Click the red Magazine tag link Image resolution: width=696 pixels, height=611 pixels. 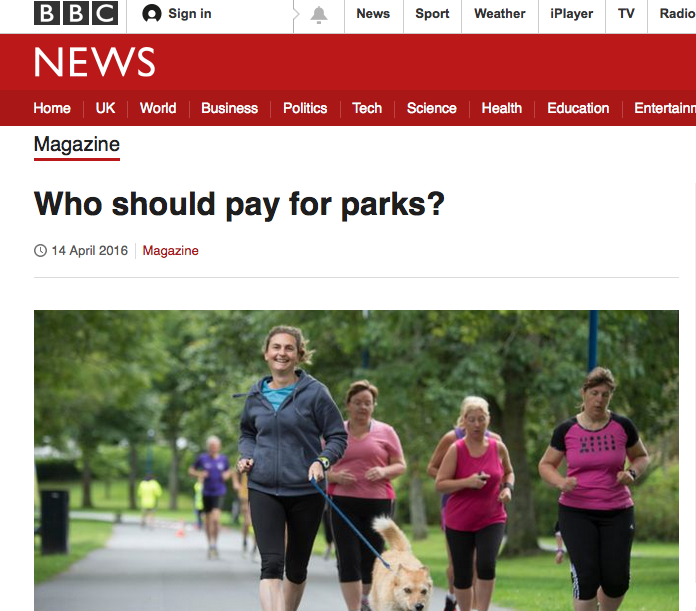[170, 251]
